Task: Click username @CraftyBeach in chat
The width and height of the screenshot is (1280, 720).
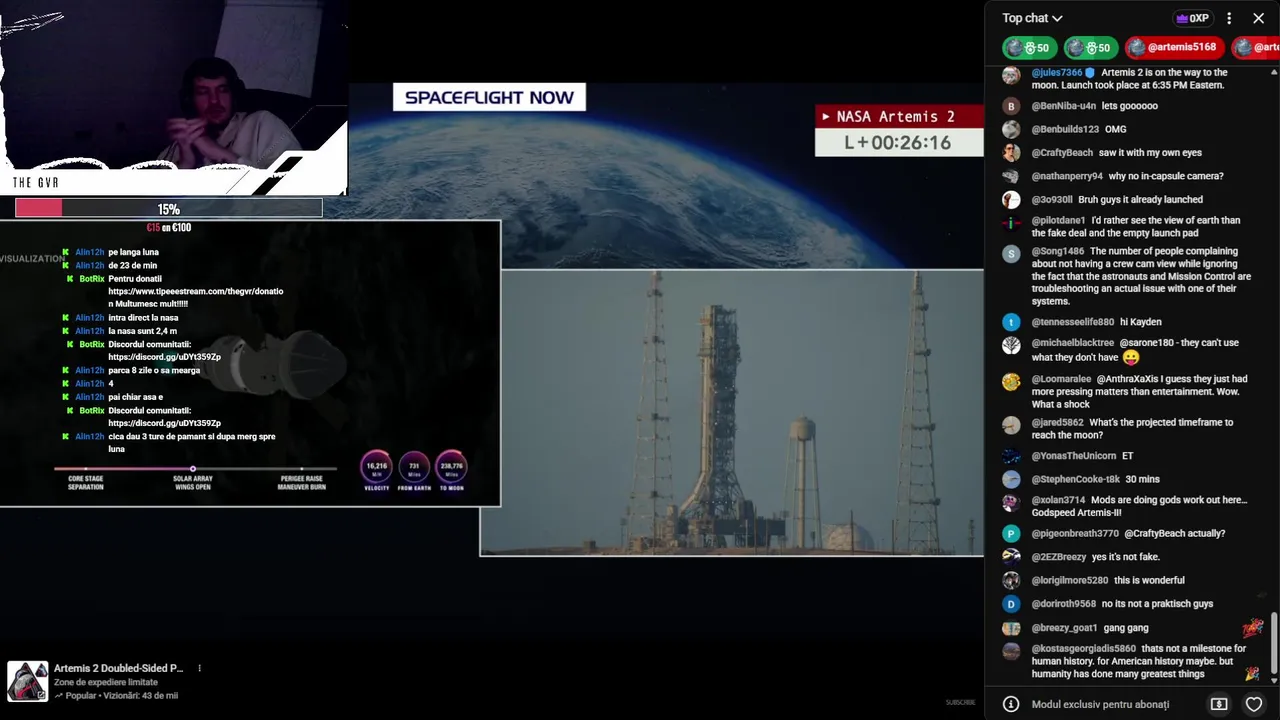Action: pos(1062,153)
